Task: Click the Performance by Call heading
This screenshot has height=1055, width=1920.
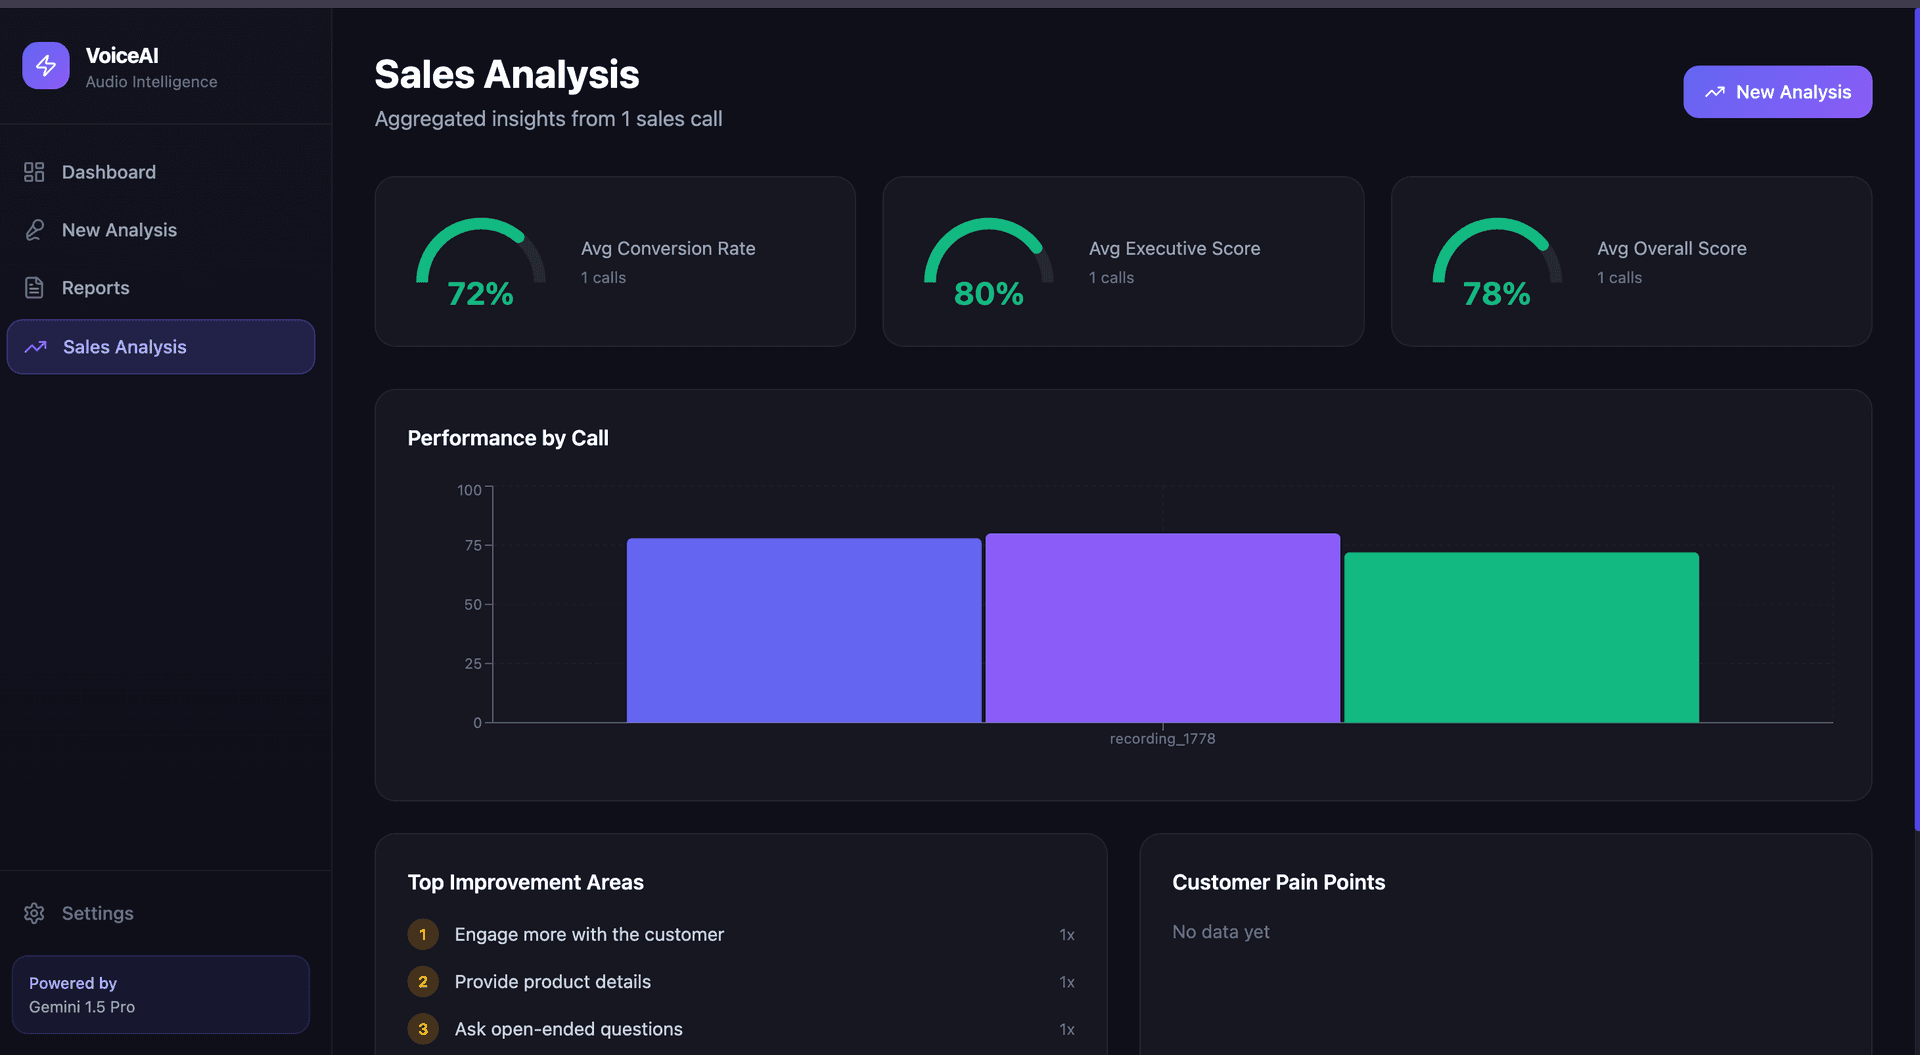Action: pos(508,438)
